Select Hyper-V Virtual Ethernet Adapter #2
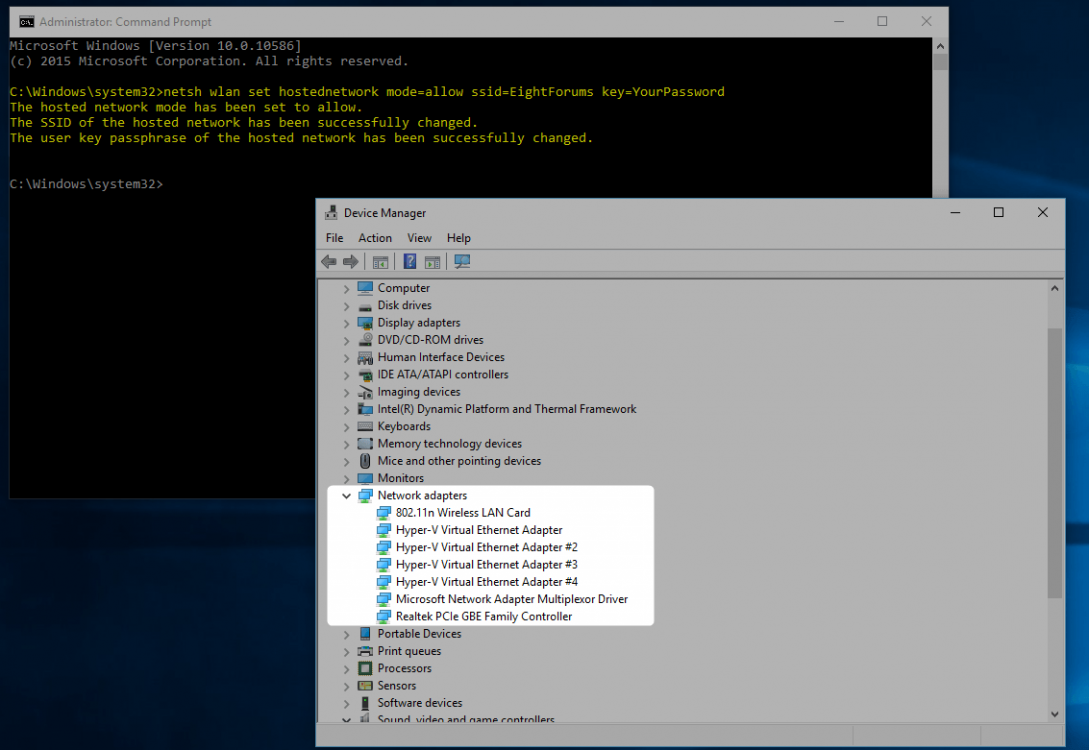The image size is (1089, 750). (x=486, y=547)
